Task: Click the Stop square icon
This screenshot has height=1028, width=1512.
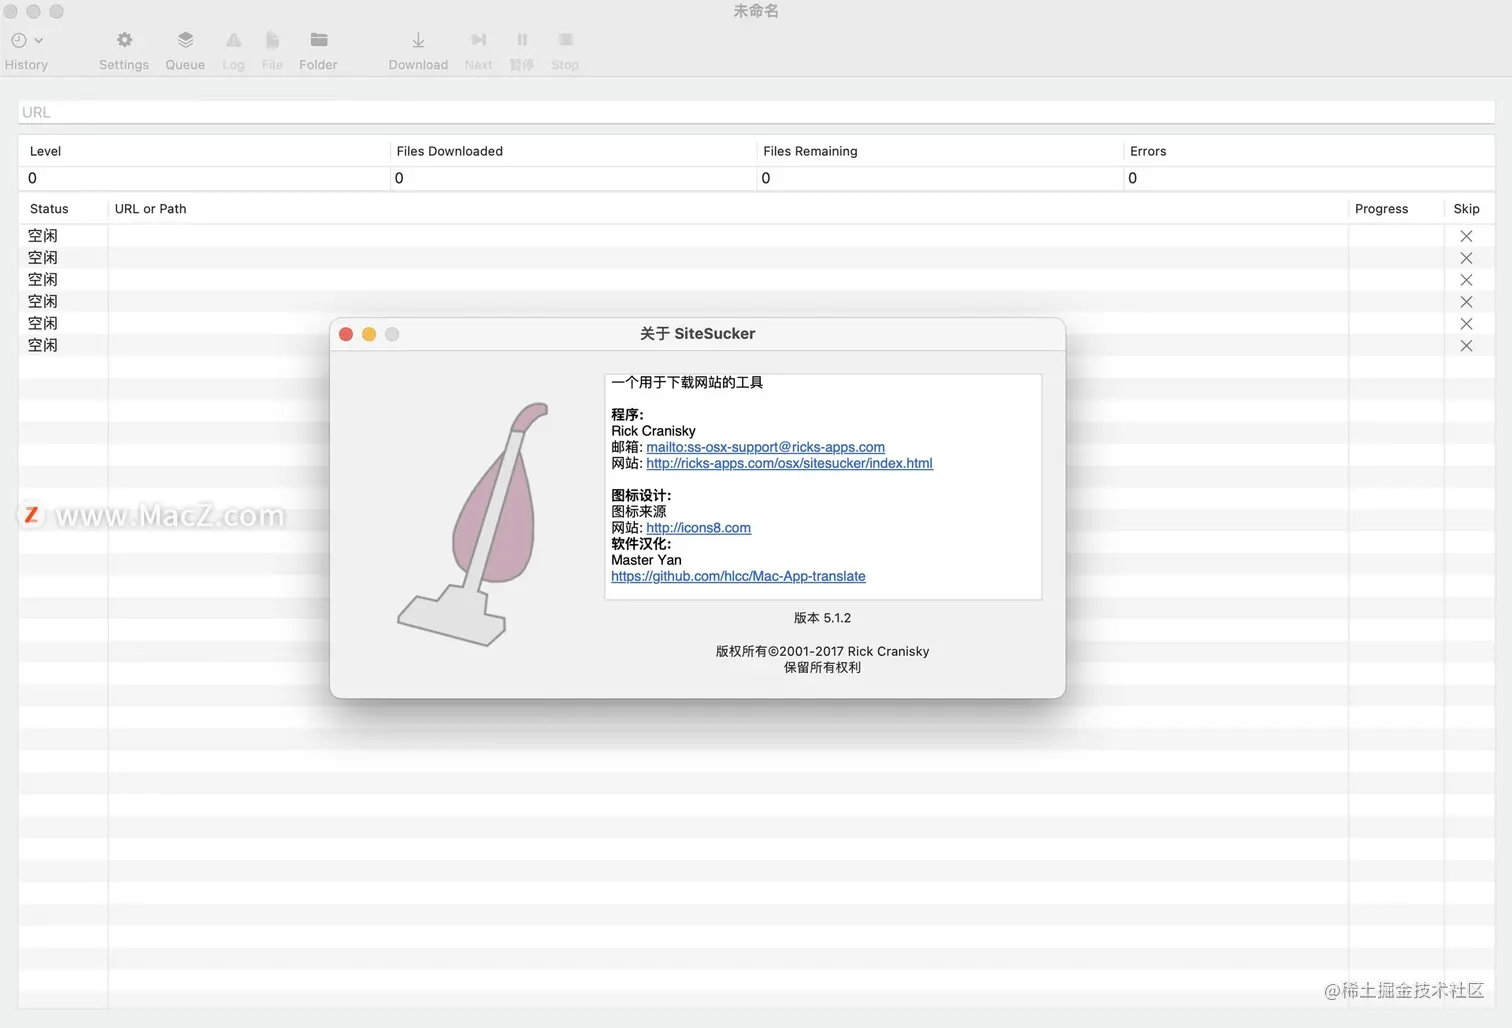Action: coord(565,40)
